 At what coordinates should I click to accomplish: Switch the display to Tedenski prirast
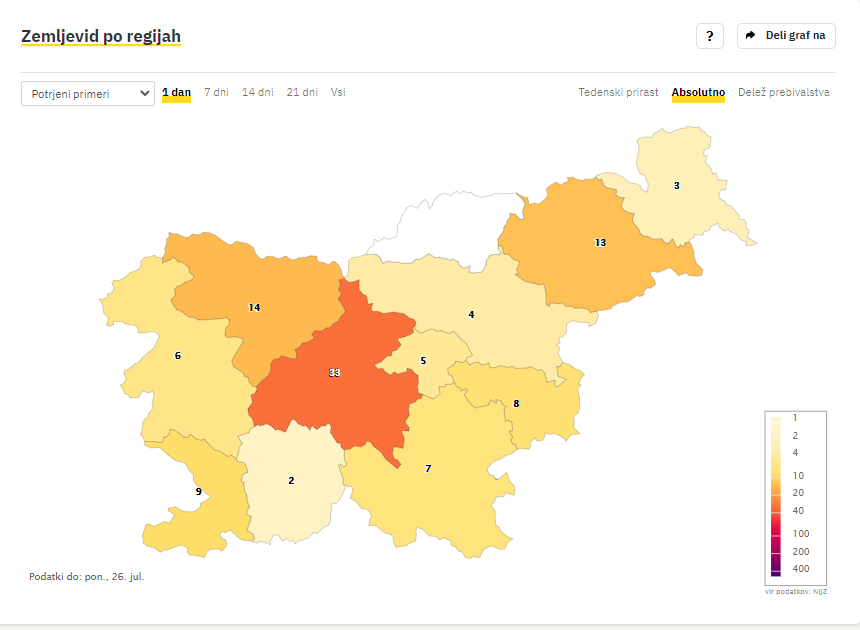coord(618,92)
